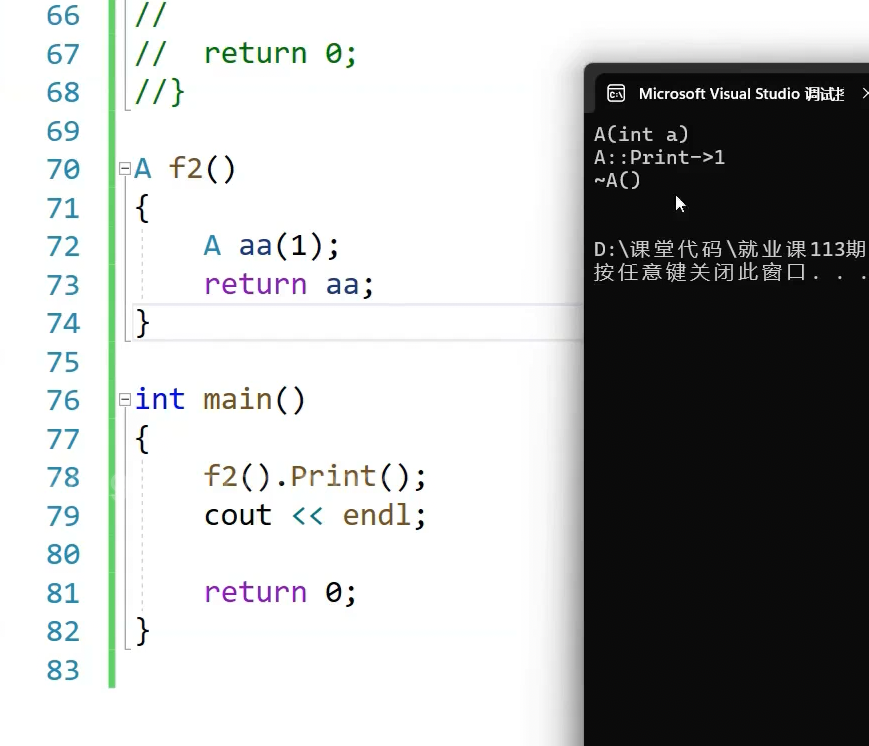The width and height of the screenshot is (869, 746).
Task: Click 'cout << endl;' line
Action: click(x=315, y=515)
